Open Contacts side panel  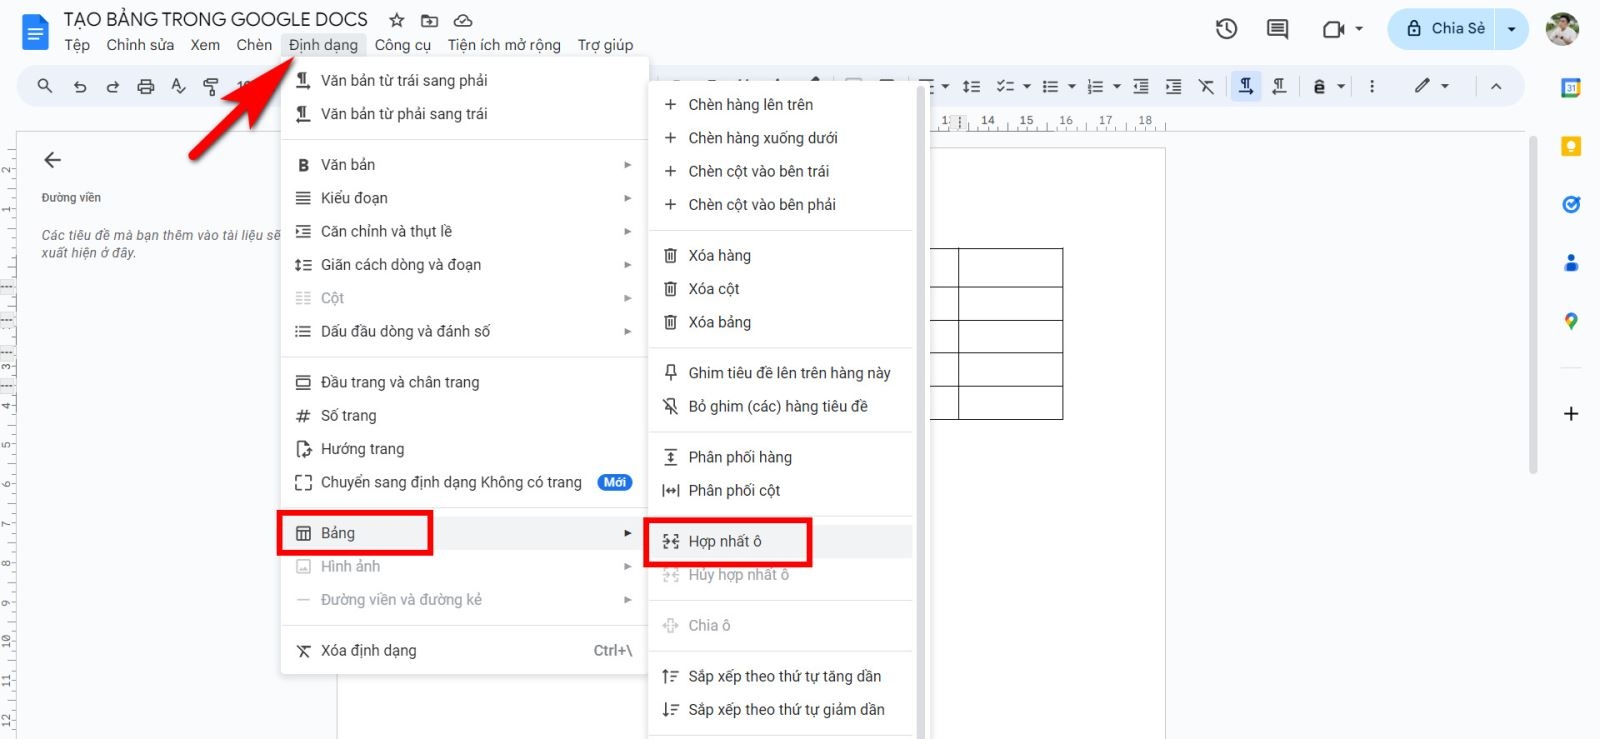[1571, 263]
